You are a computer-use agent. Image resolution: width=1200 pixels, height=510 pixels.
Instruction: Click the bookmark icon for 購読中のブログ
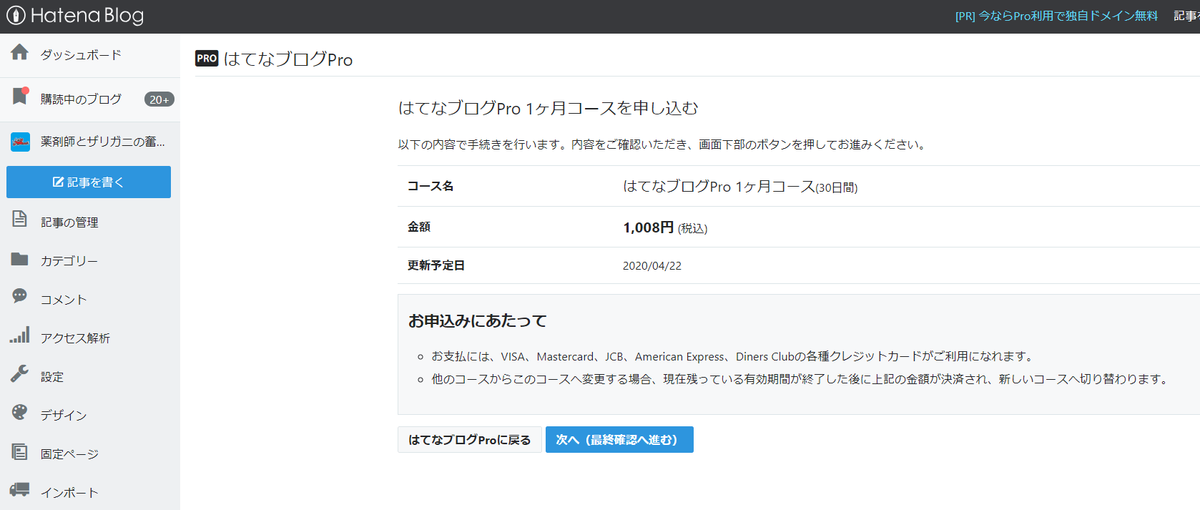point(19,97)
